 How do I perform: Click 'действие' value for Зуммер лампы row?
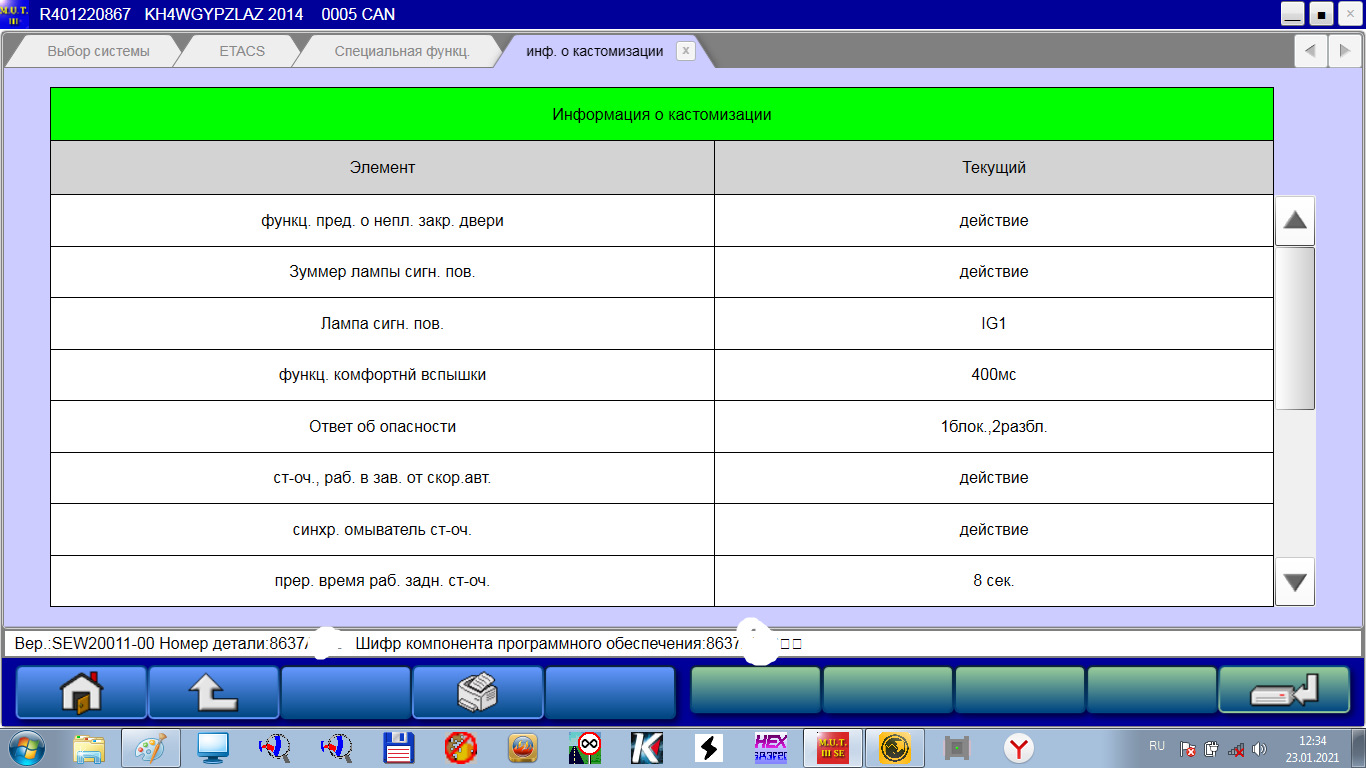click(x=994, y=272)
